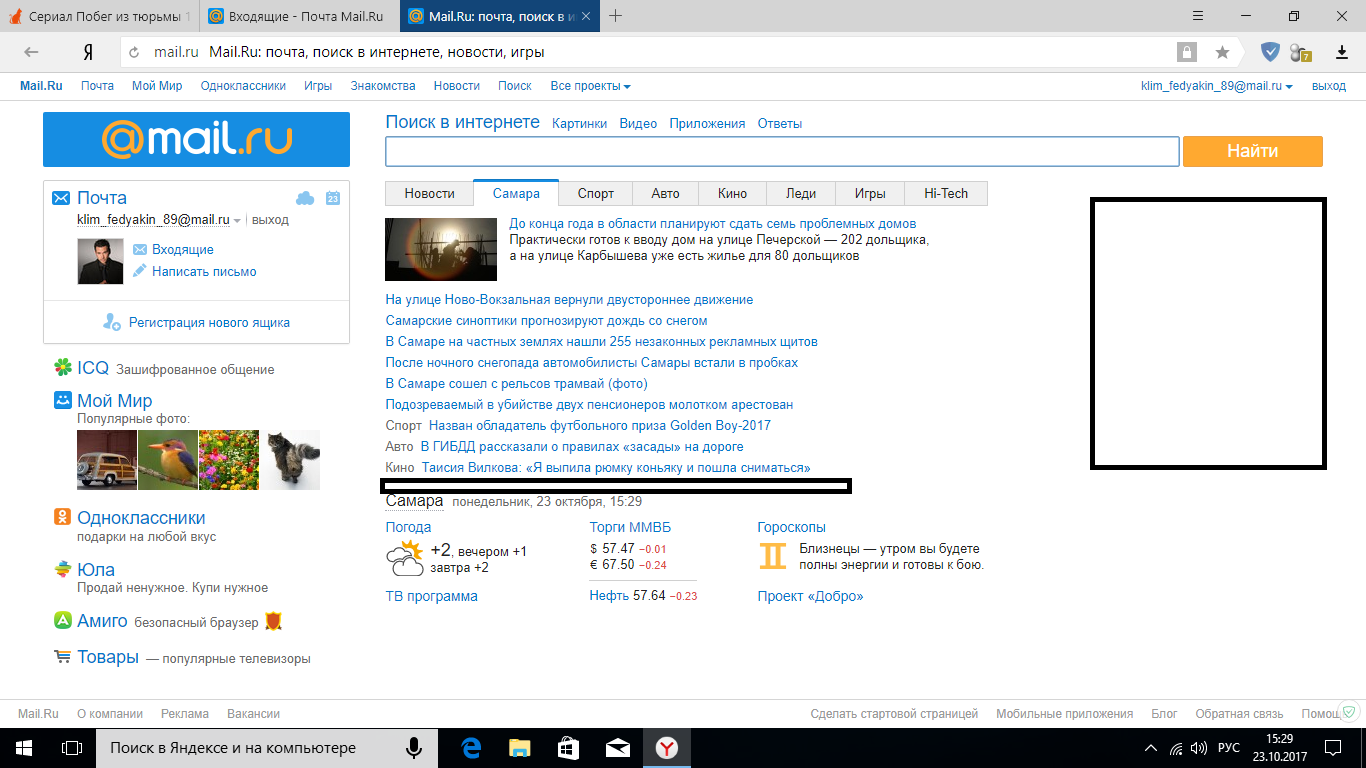The width and height of the screenshot is (1366, 768).
Task: Switch to the Новости tab
Action: pyautogui.click(x=429, y=194)
